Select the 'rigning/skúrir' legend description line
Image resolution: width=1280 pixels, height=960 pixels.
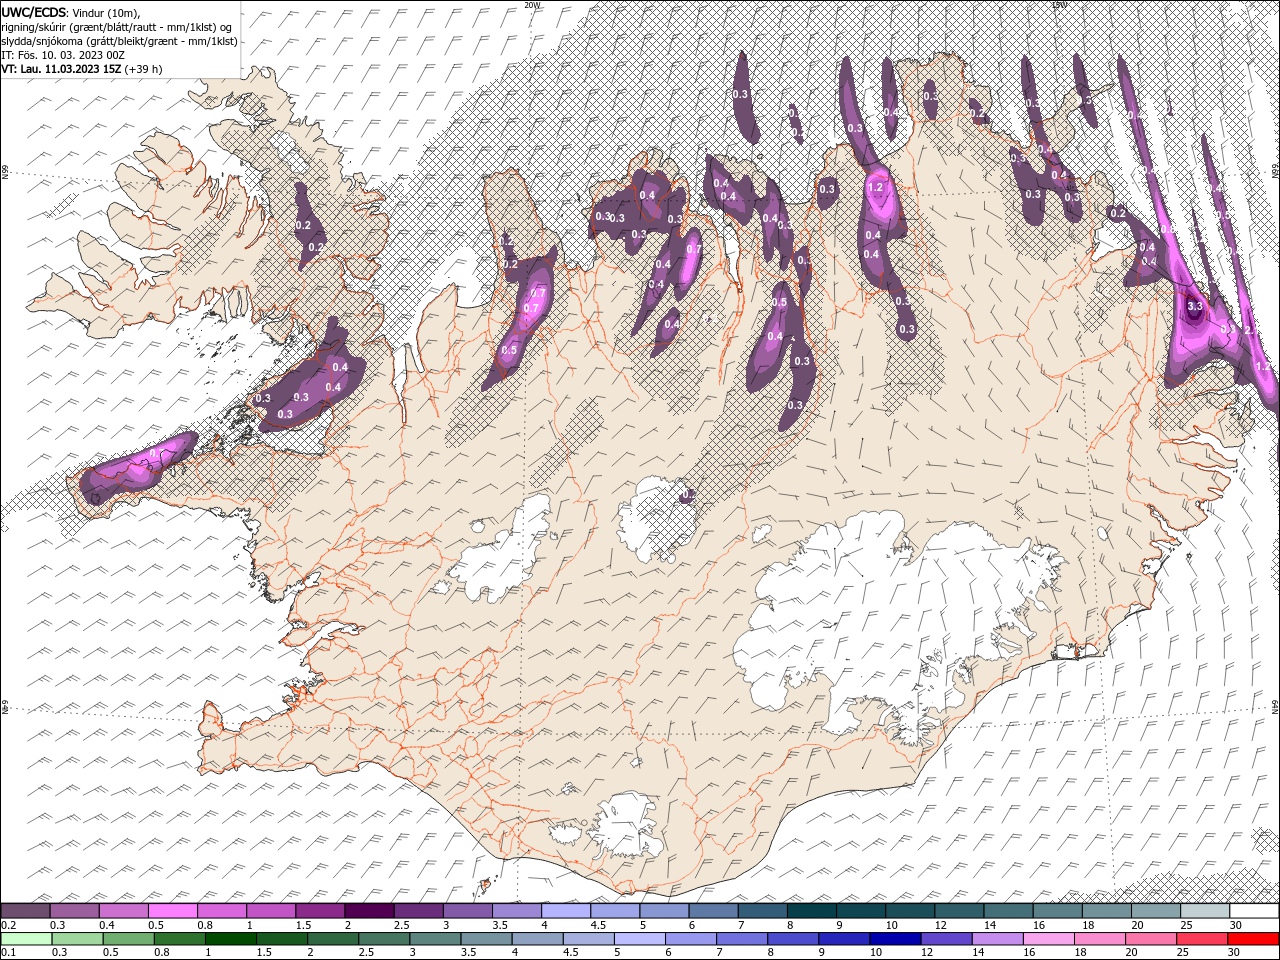(118, 26)
